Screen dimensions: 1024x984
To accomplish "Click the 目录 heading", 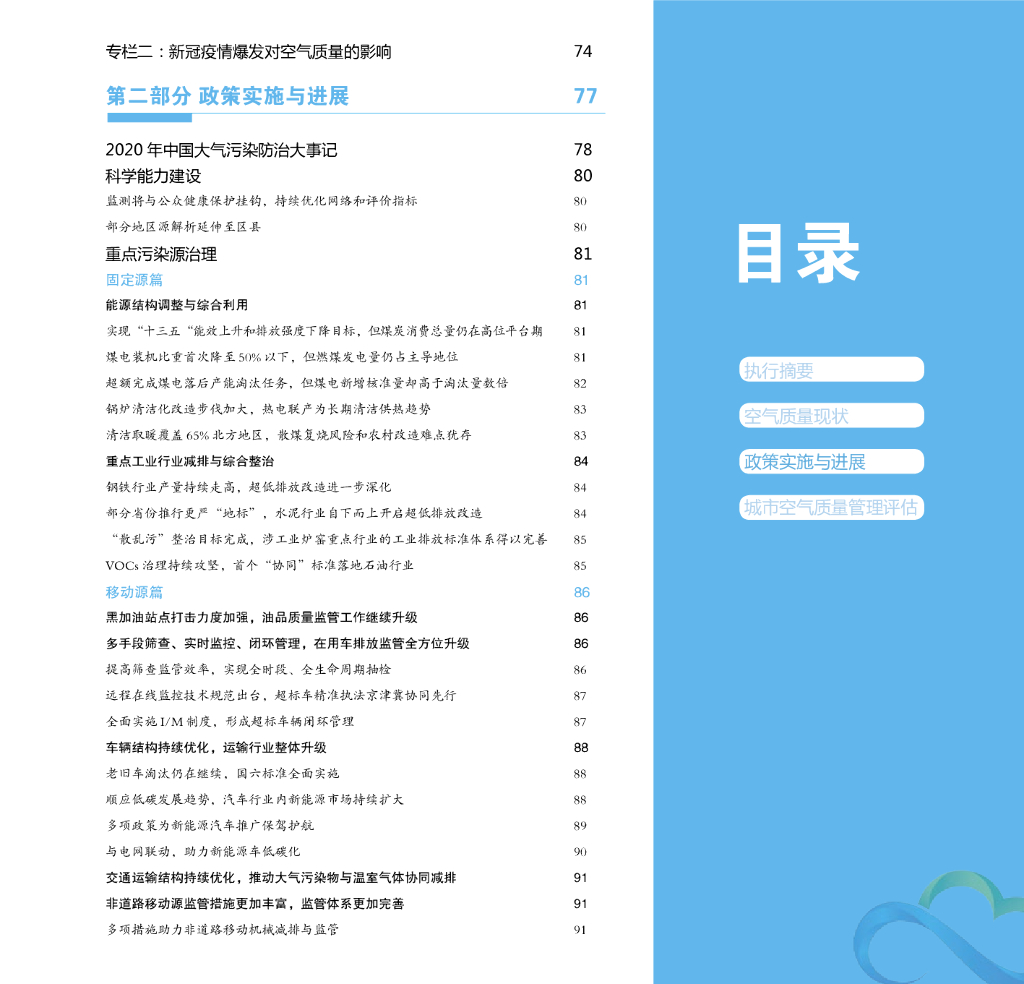I will click(x=798, y=254).
